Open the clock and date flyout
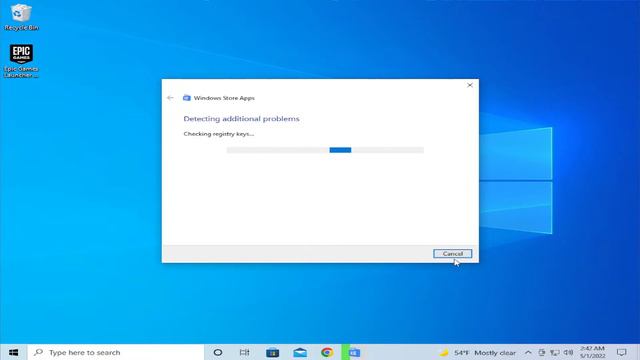The height and width of the screenshot is (360, 640). pyautogui.click(x=593, y=352)
